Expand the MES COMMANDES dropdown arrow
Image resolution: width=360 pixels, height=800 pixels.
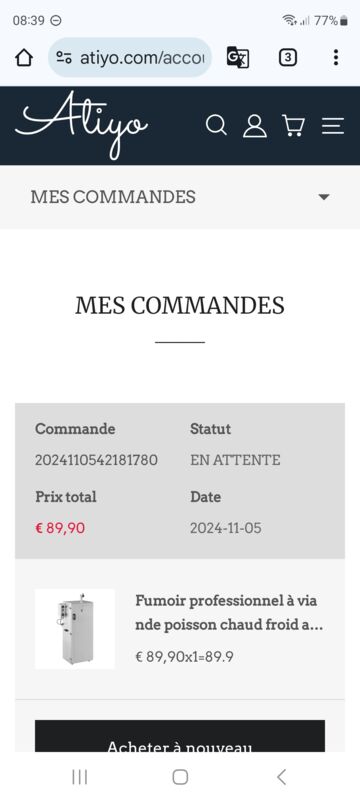[324, 197]
